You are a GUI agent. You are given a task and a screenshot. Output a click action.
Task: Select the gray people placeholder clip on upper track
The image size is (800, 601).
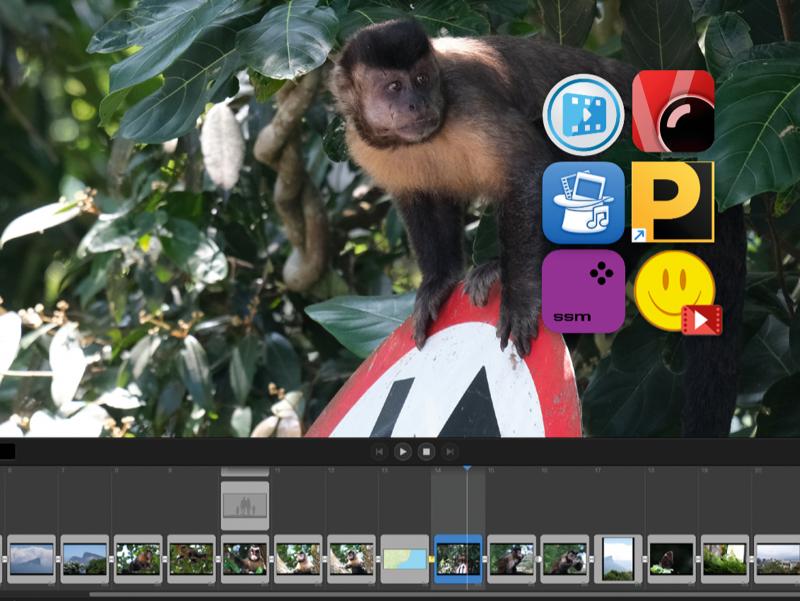(245, 505)
